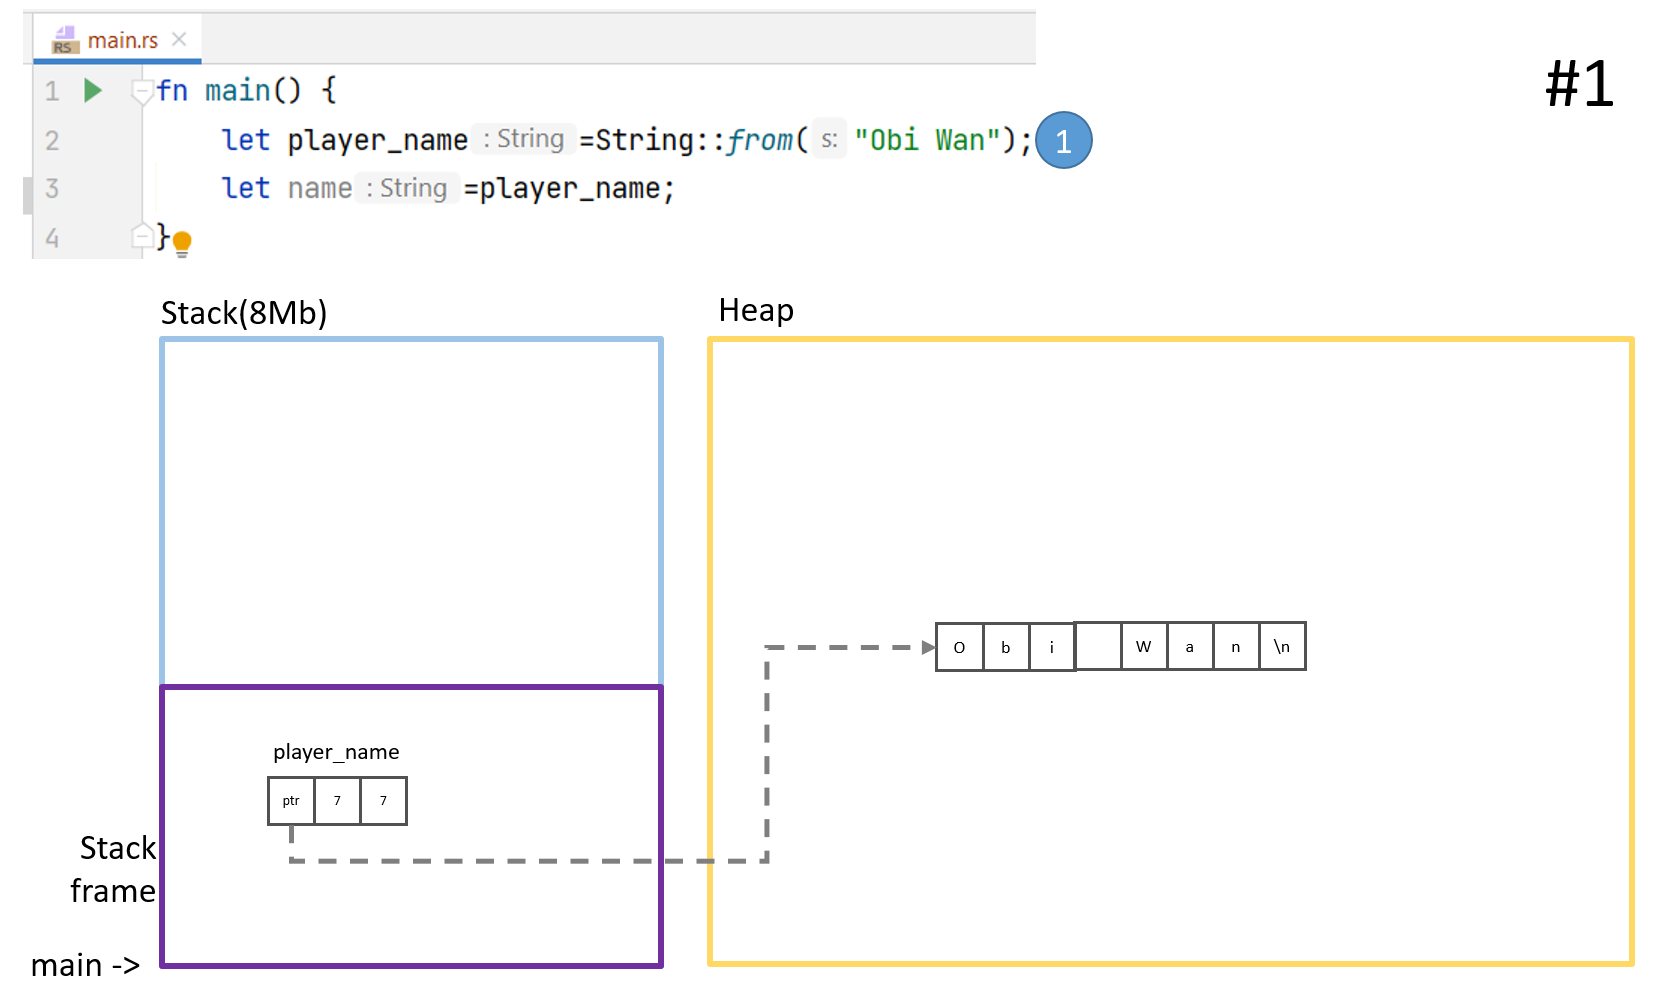Click the from method call on line 2
Viewport: 1656px width, 1003px height.
(x=759, y=140)
